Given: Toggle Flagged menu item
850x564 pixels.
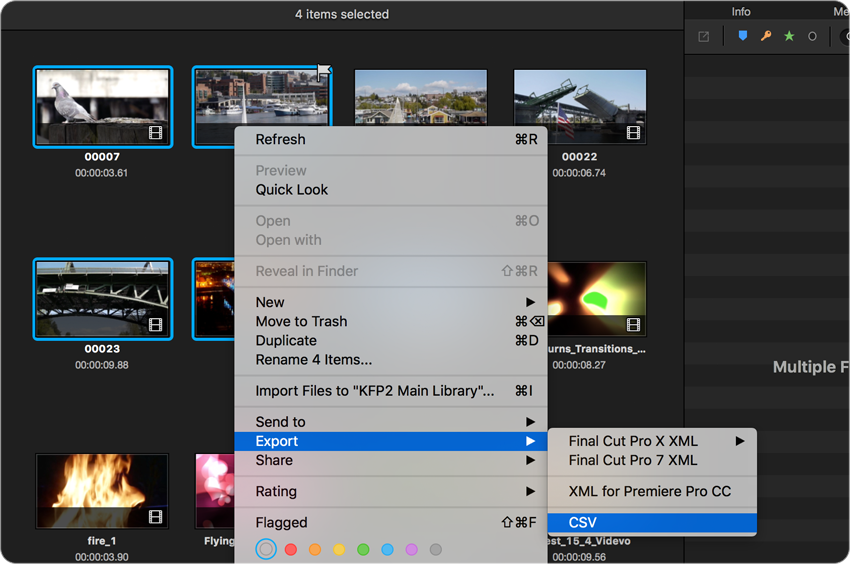Looking at the screenshot, I should (x=391, y=523).
